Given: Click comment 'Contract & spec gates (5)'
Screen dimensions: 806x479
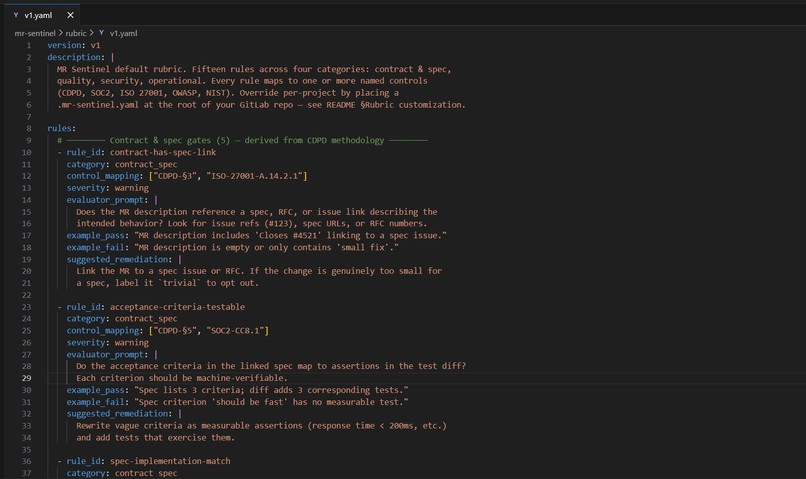Looking at the screenshot, I should pyautogui.click(x=170, y=140).
